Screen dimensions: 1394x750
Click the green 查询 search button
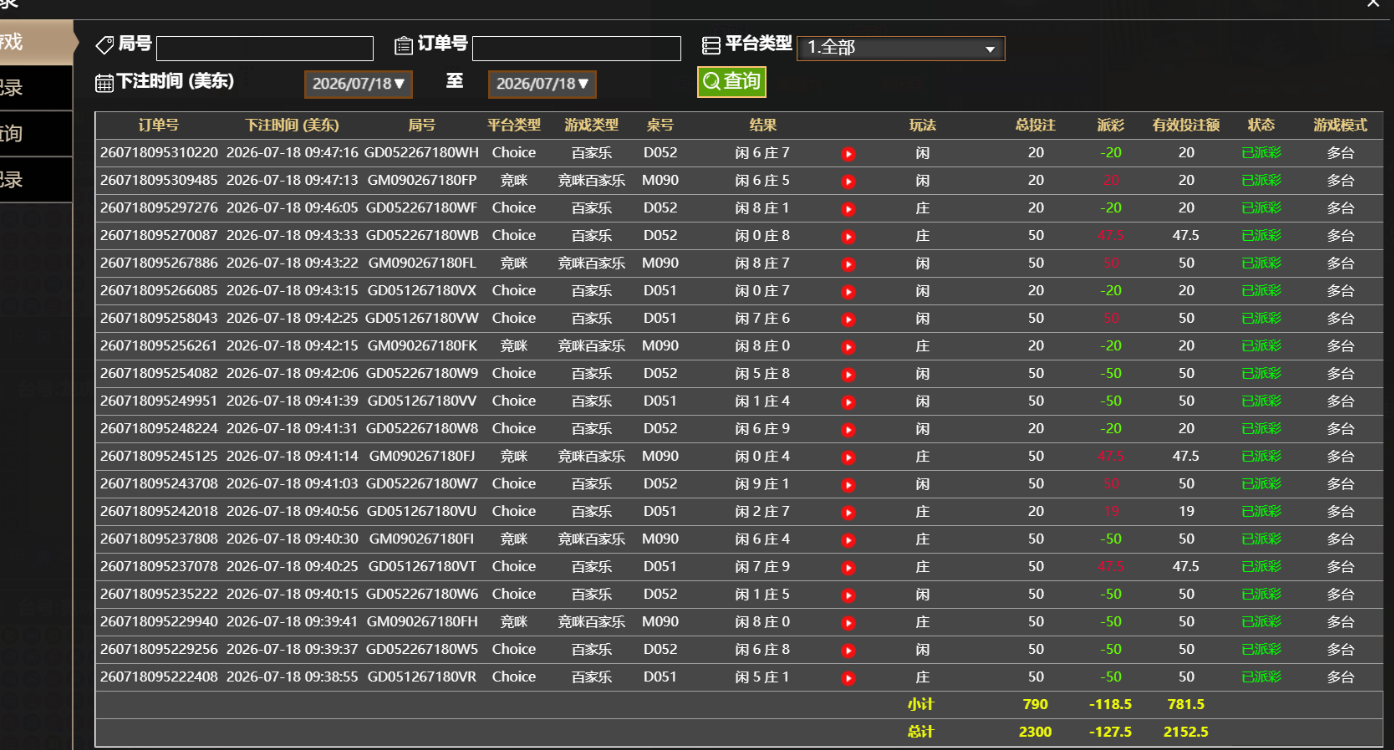coord(732,82)
